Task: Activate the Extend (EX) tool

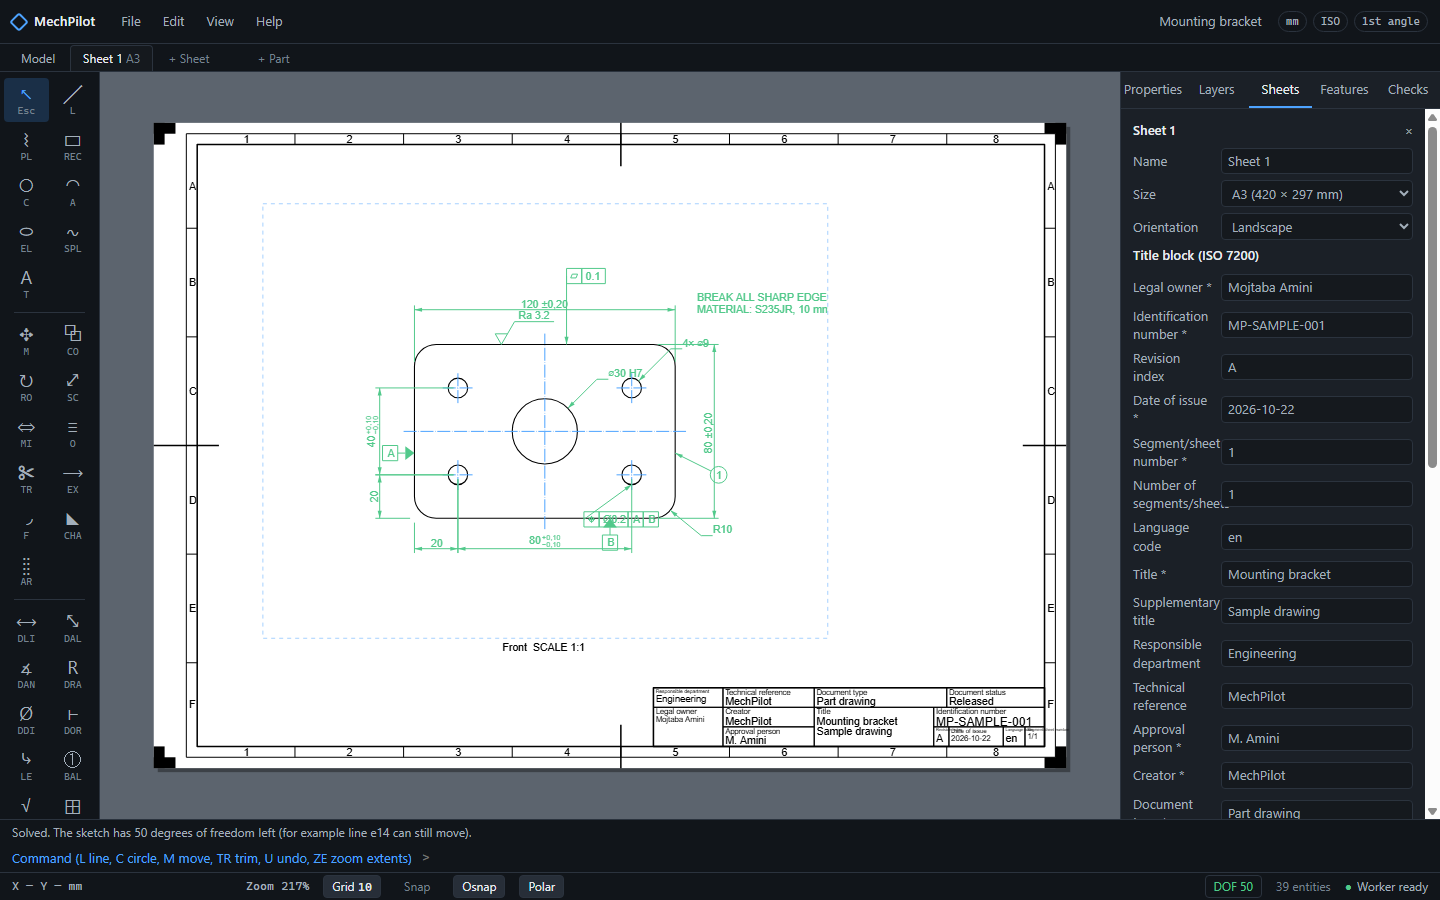Action: (x=73, y=479)
